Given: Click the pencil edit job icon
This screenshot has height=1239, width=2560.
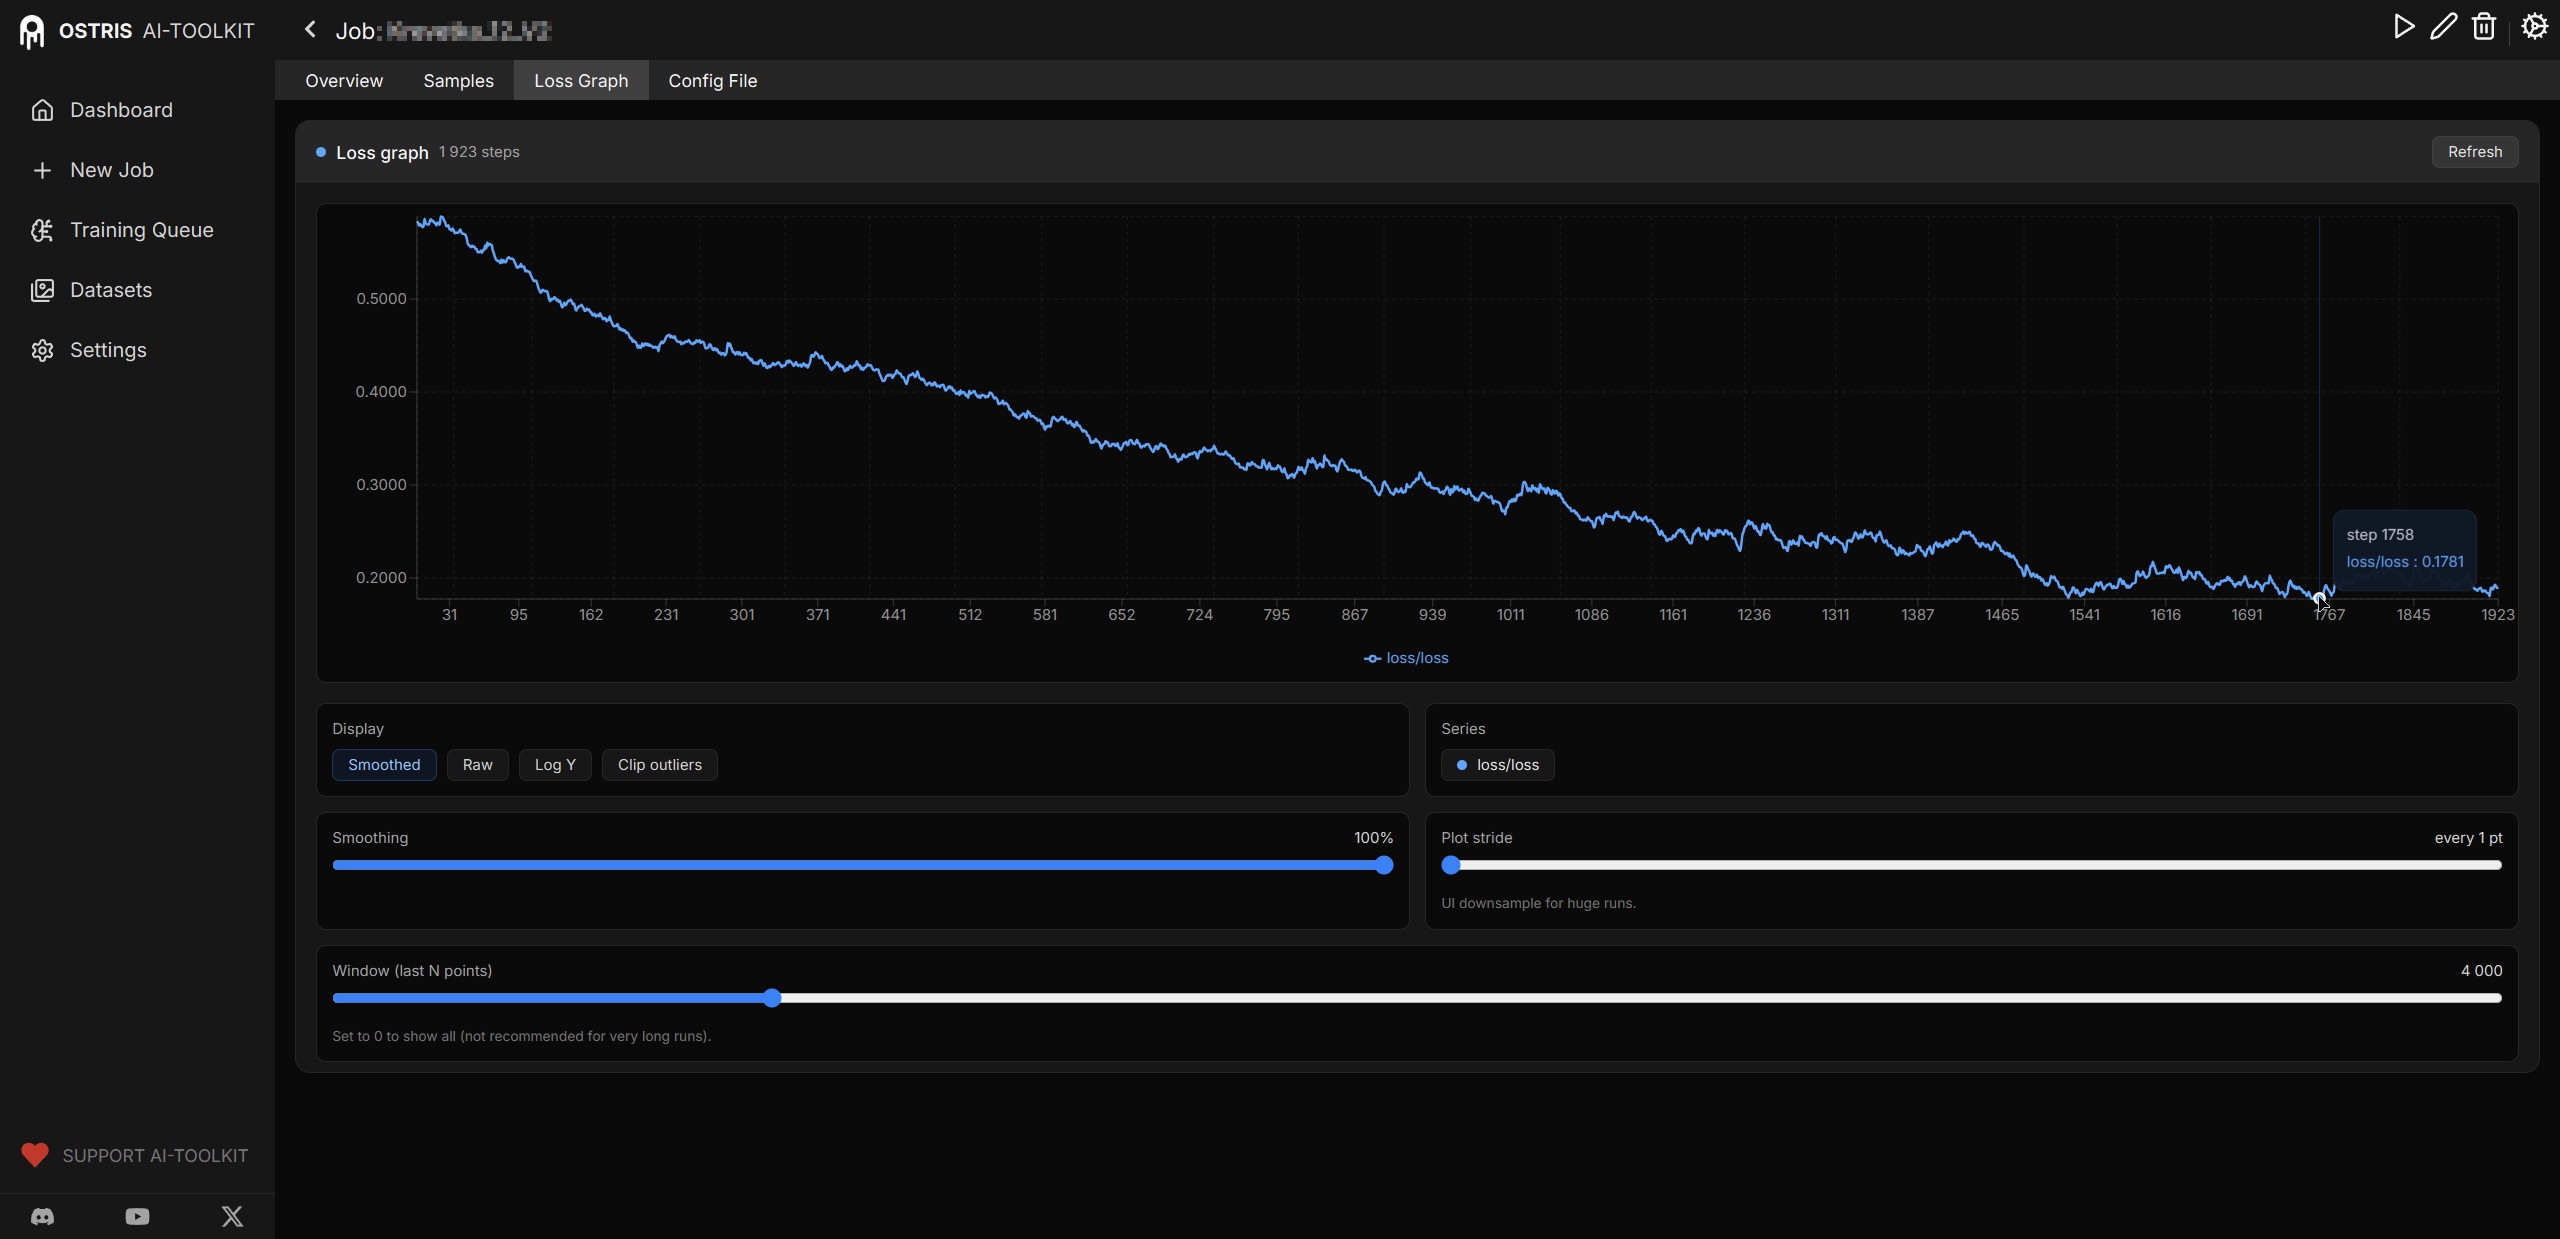Looking at the screenshot, I should [x=2444, y=27].
